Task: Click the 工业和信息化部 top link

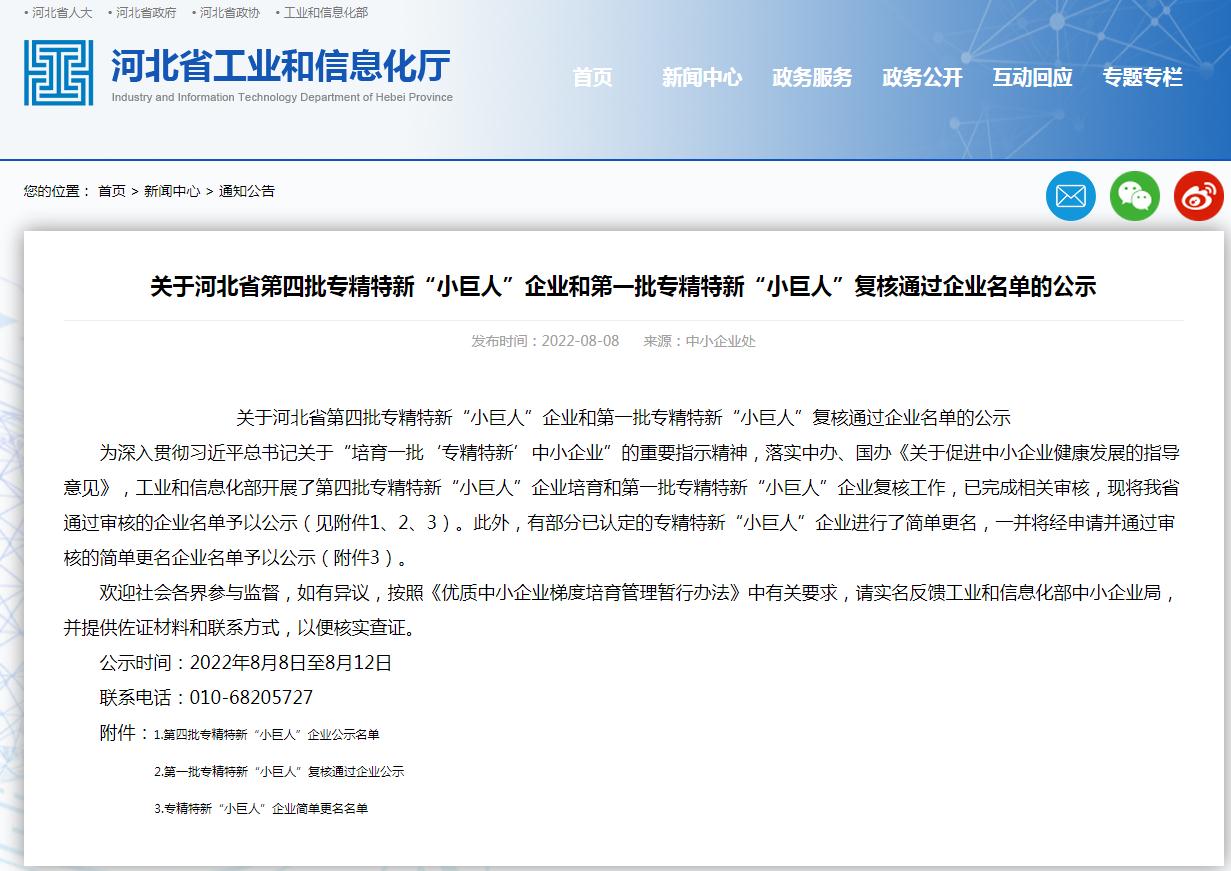Action: [x=325, y=13]
